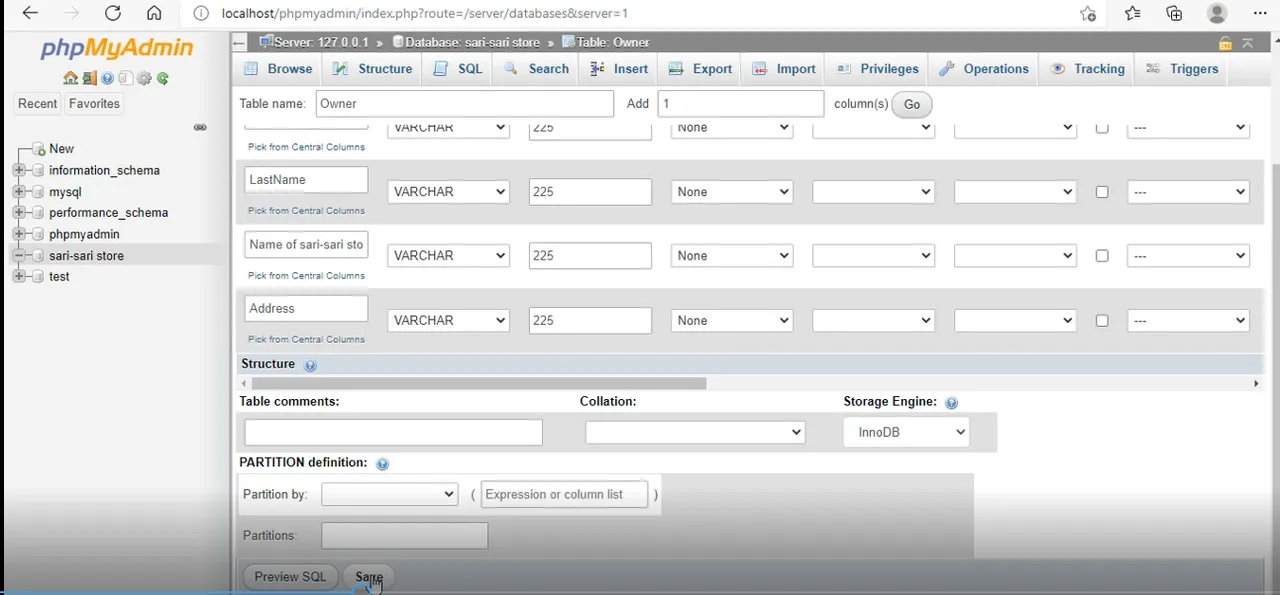Open navigation panel settings gear icon
1280x595 pixels.
[x=144, y=78]
